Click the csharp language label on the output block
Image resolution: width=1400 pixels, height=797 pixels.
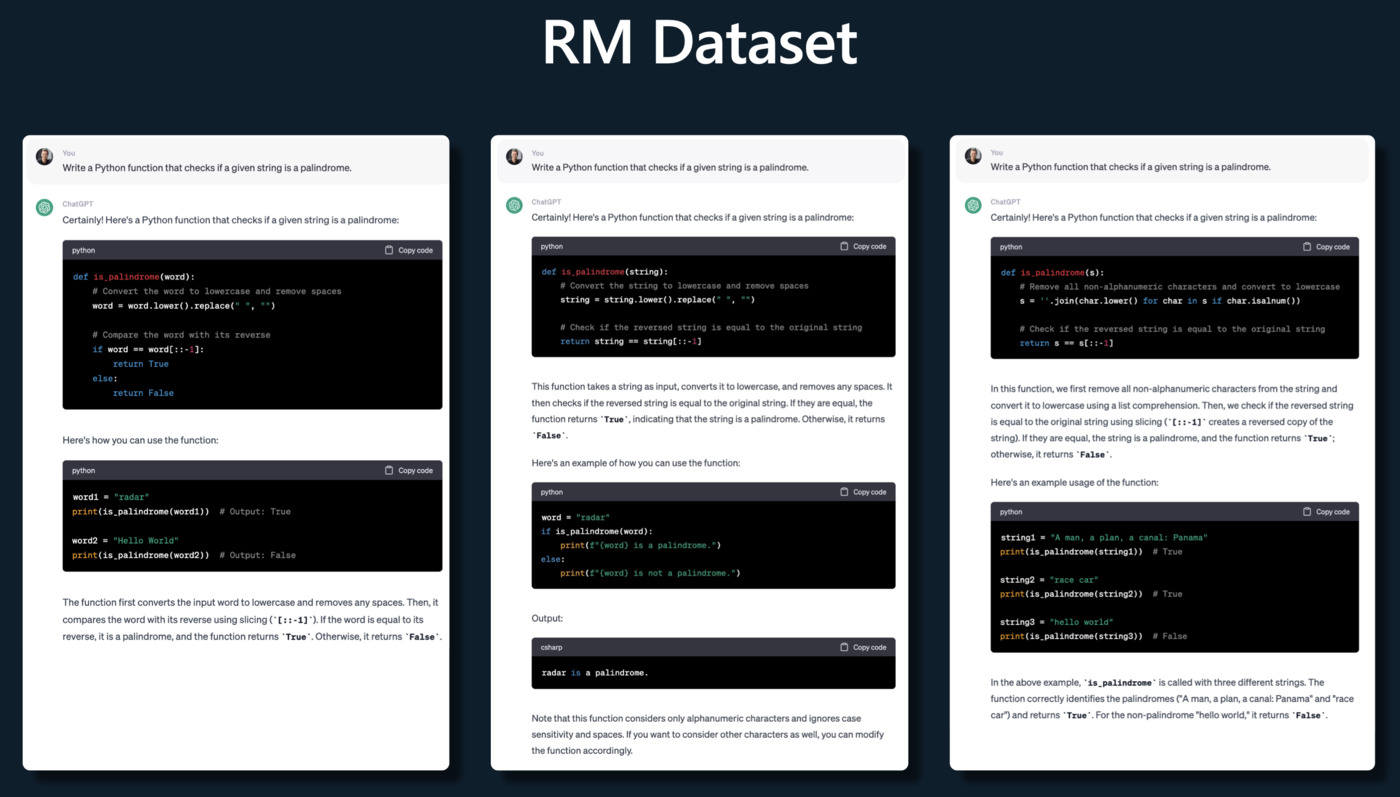click(549, 647)
